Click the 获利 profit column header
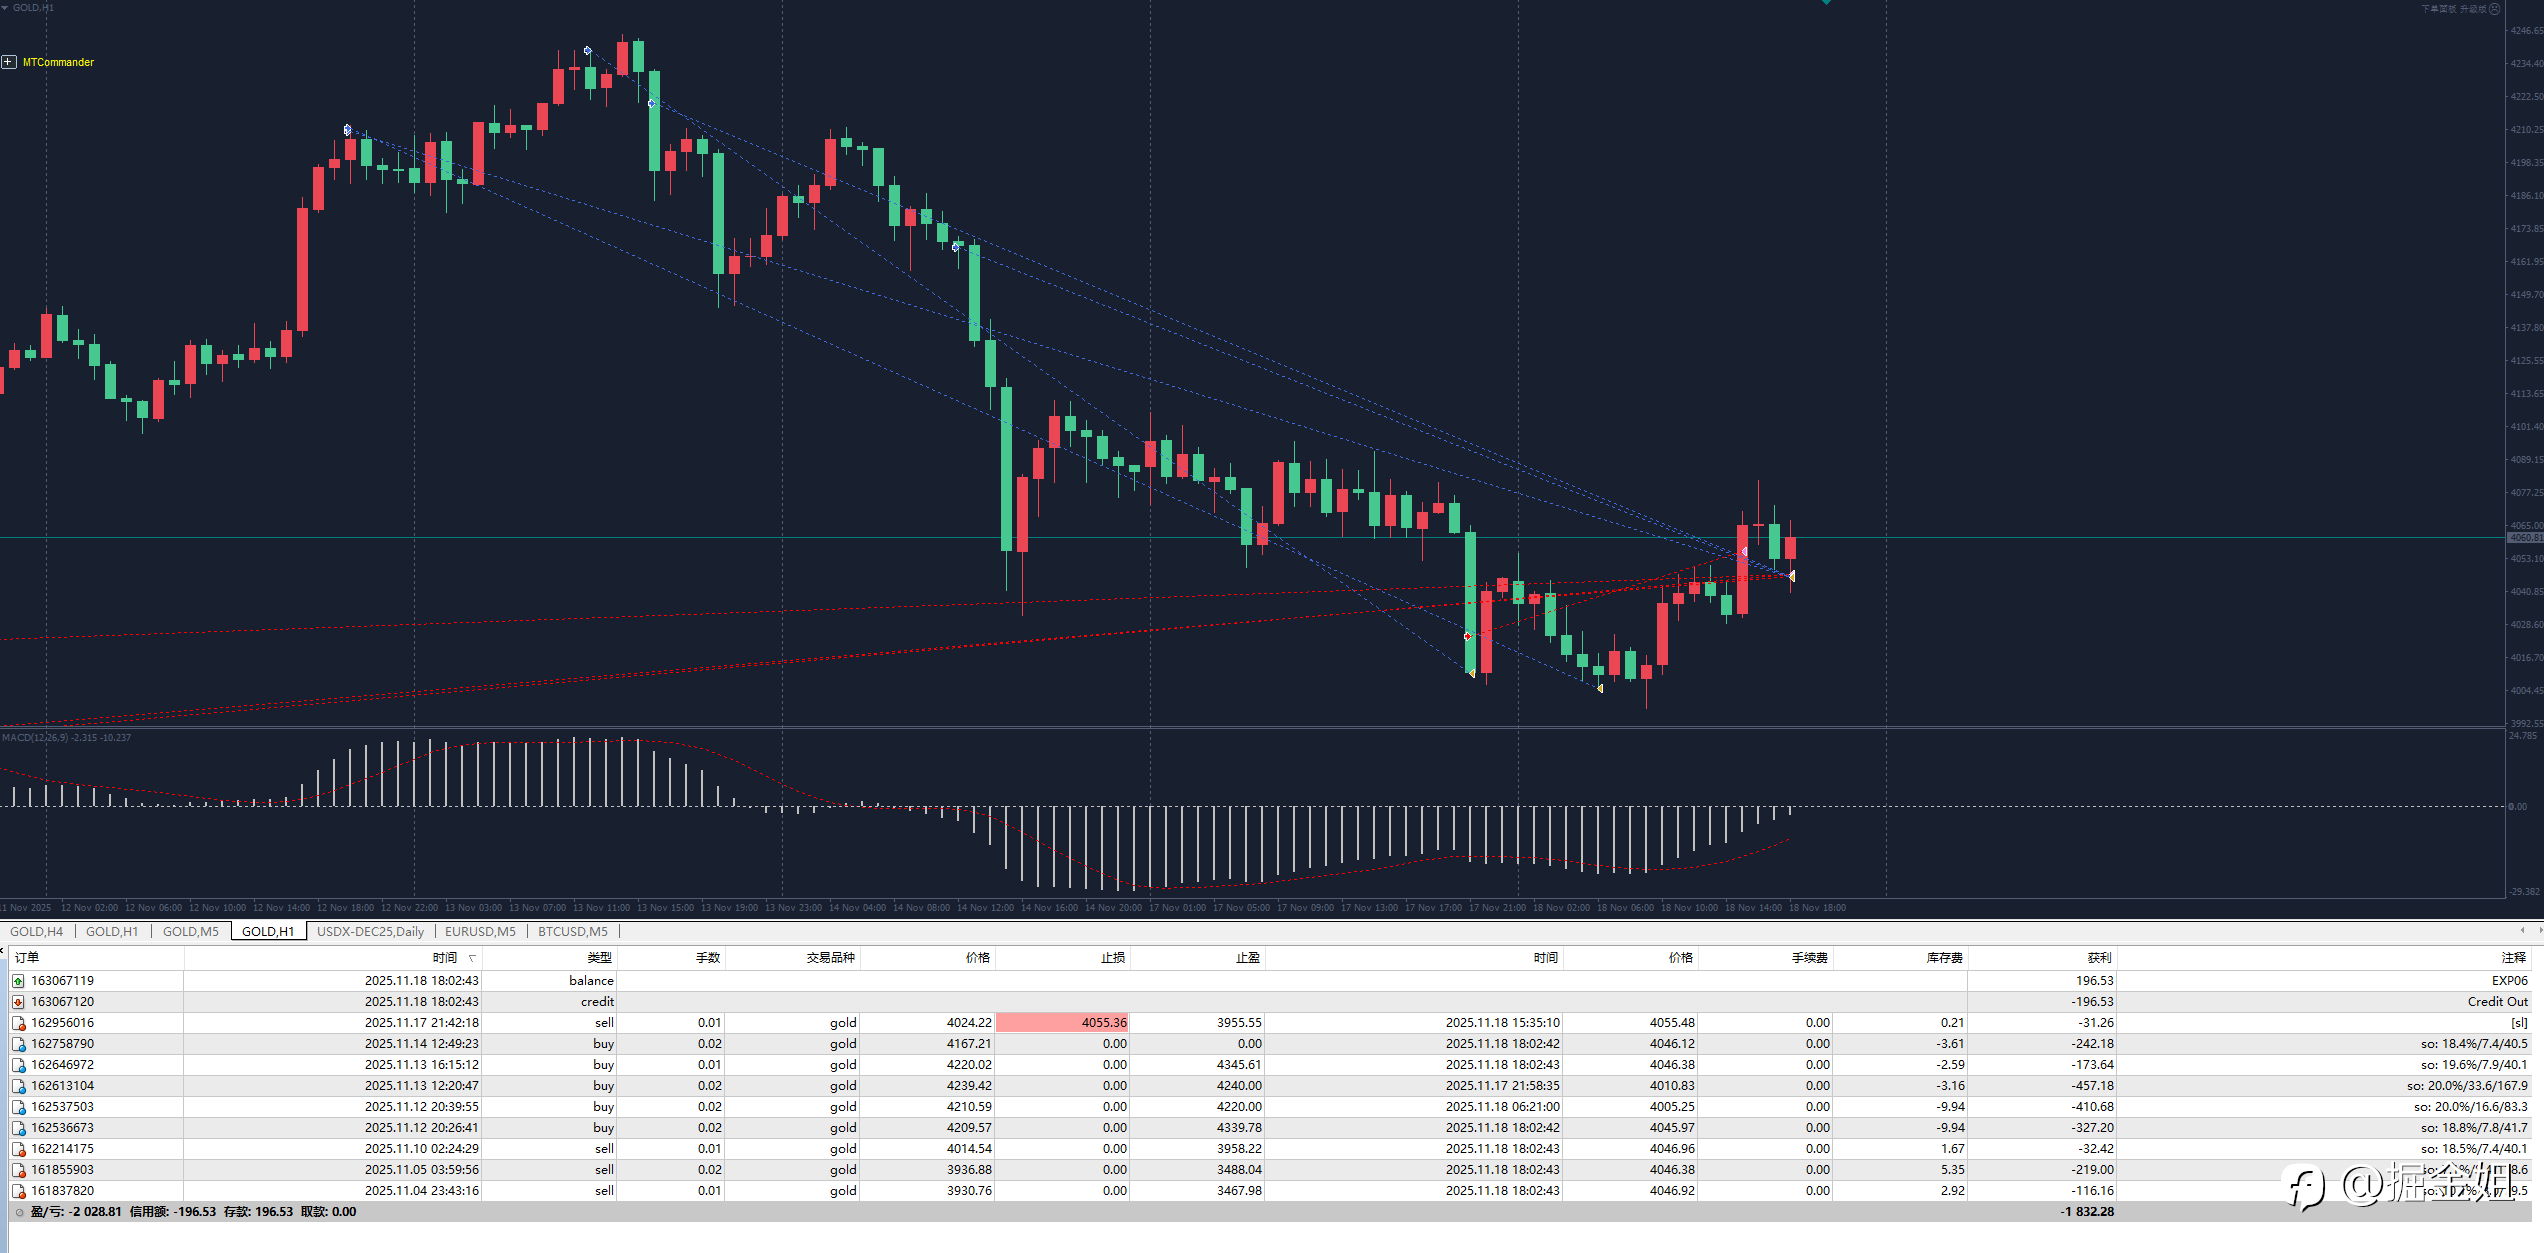 click(2099, 958)
